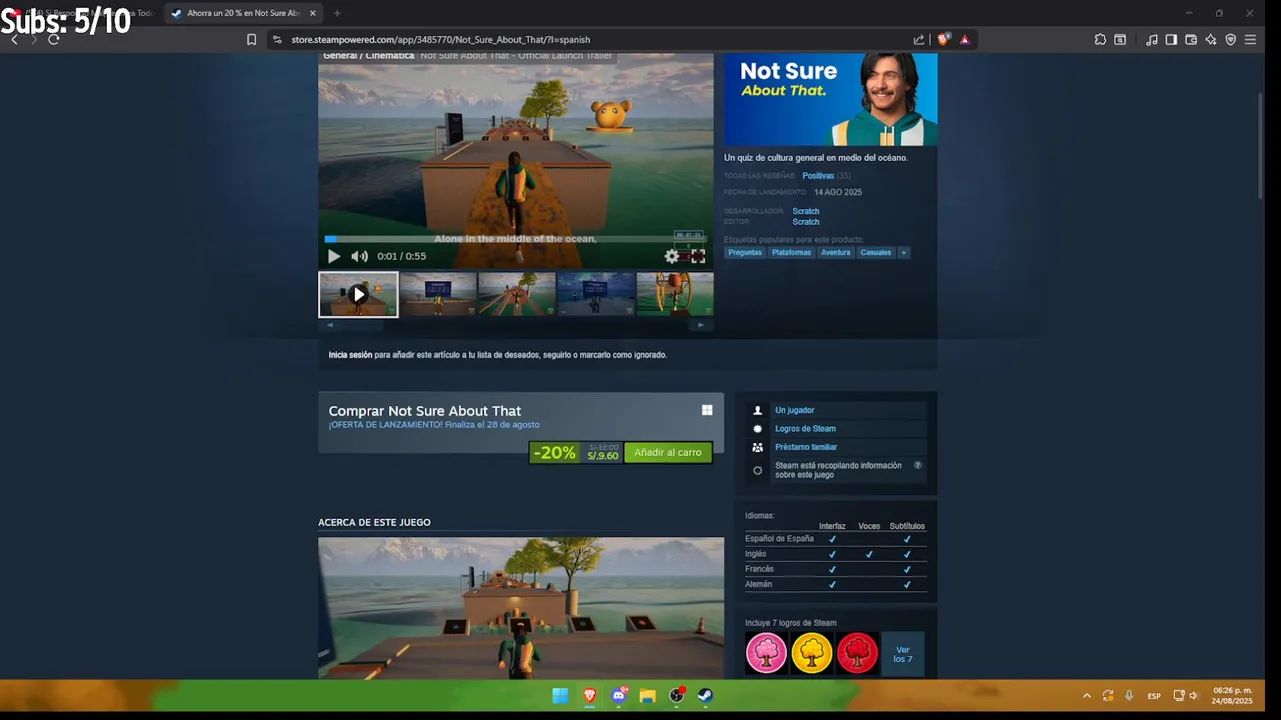Show hidden system tray icons
Viewport: 1281px width, 720px height.
(1087, 695)
